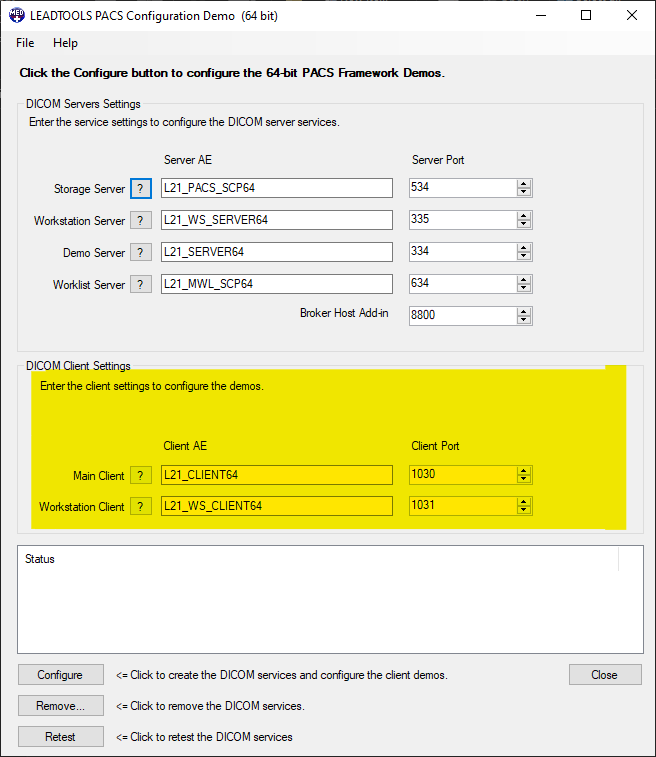Decrease Worklist Server port 634 with down arrow
Screen dimensions: 656x757
point(524,288)
